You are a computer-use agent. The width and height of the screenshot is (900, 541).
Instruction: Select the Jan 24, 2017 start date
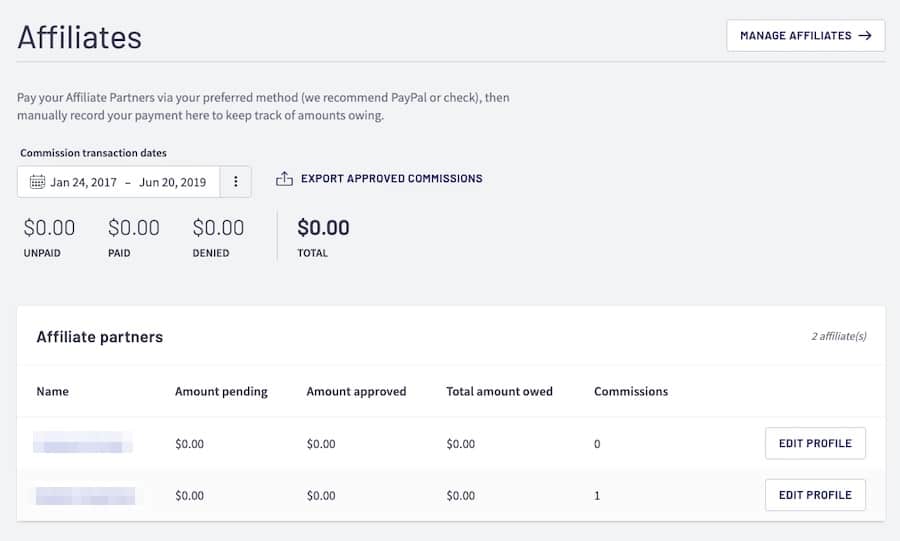(x=84, y=182)
